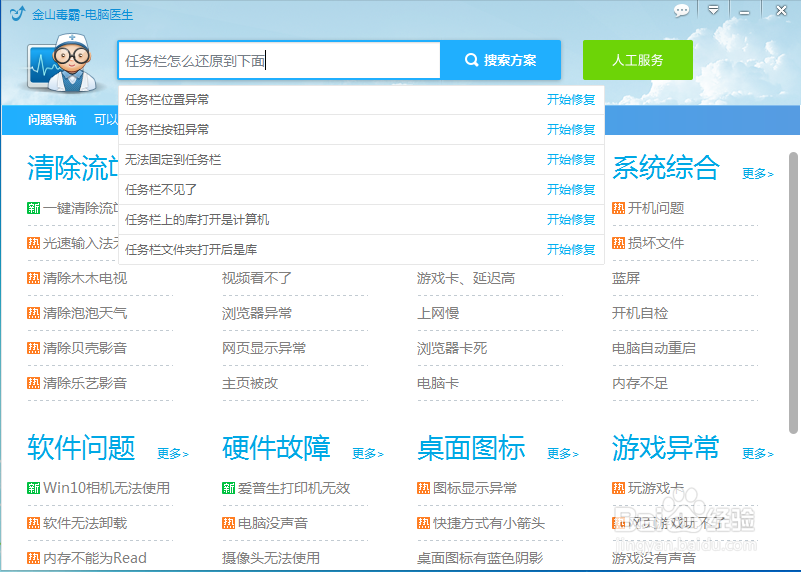Switch to 问题导航 tab

click(x=52, y=120)
